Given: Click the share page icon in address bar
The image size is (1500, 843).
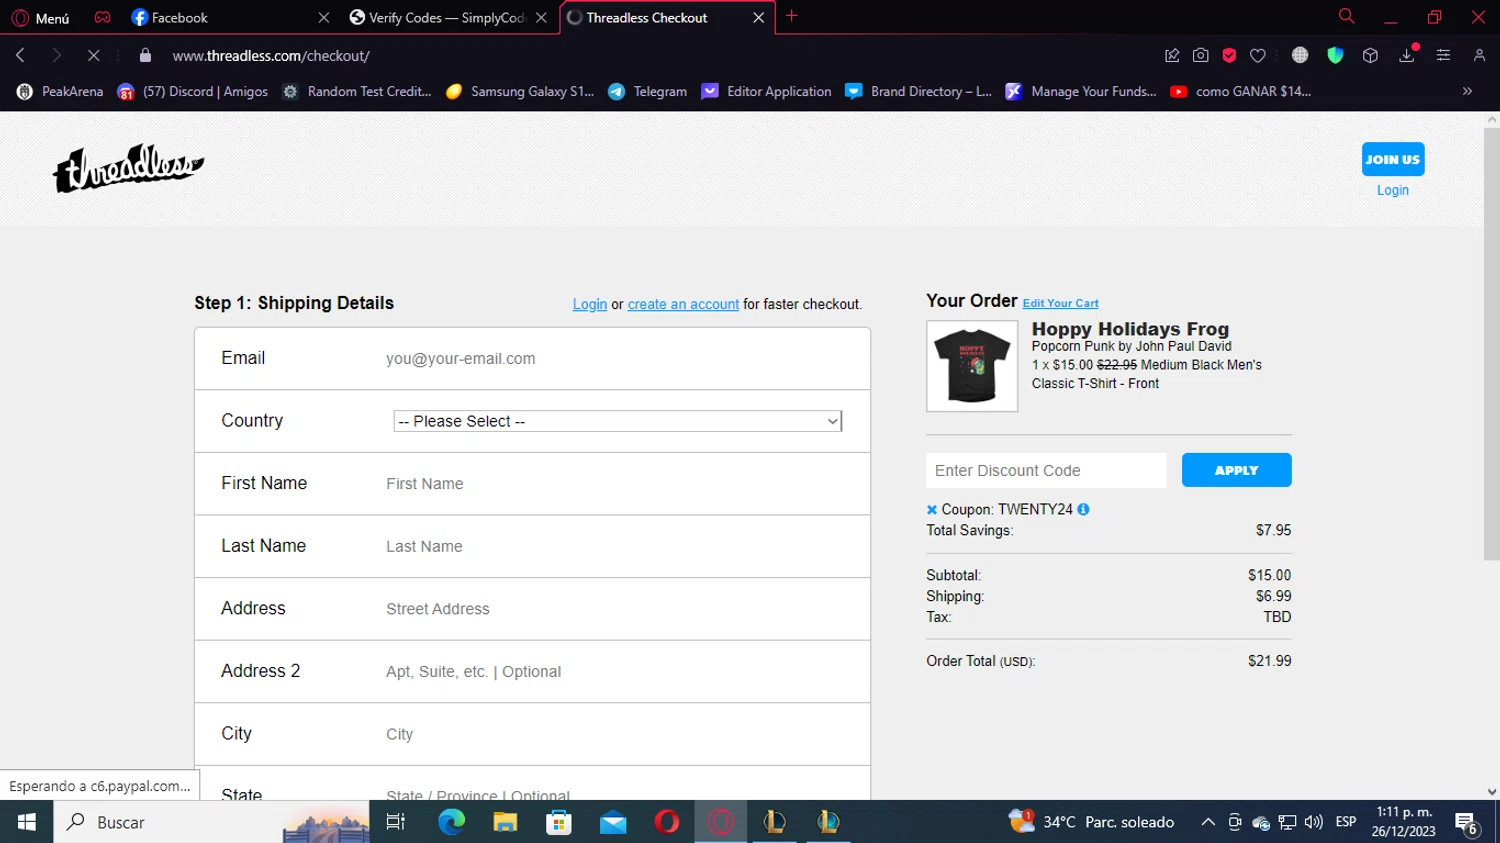Looking at the screenshot, I should [x=1172, y=55].
